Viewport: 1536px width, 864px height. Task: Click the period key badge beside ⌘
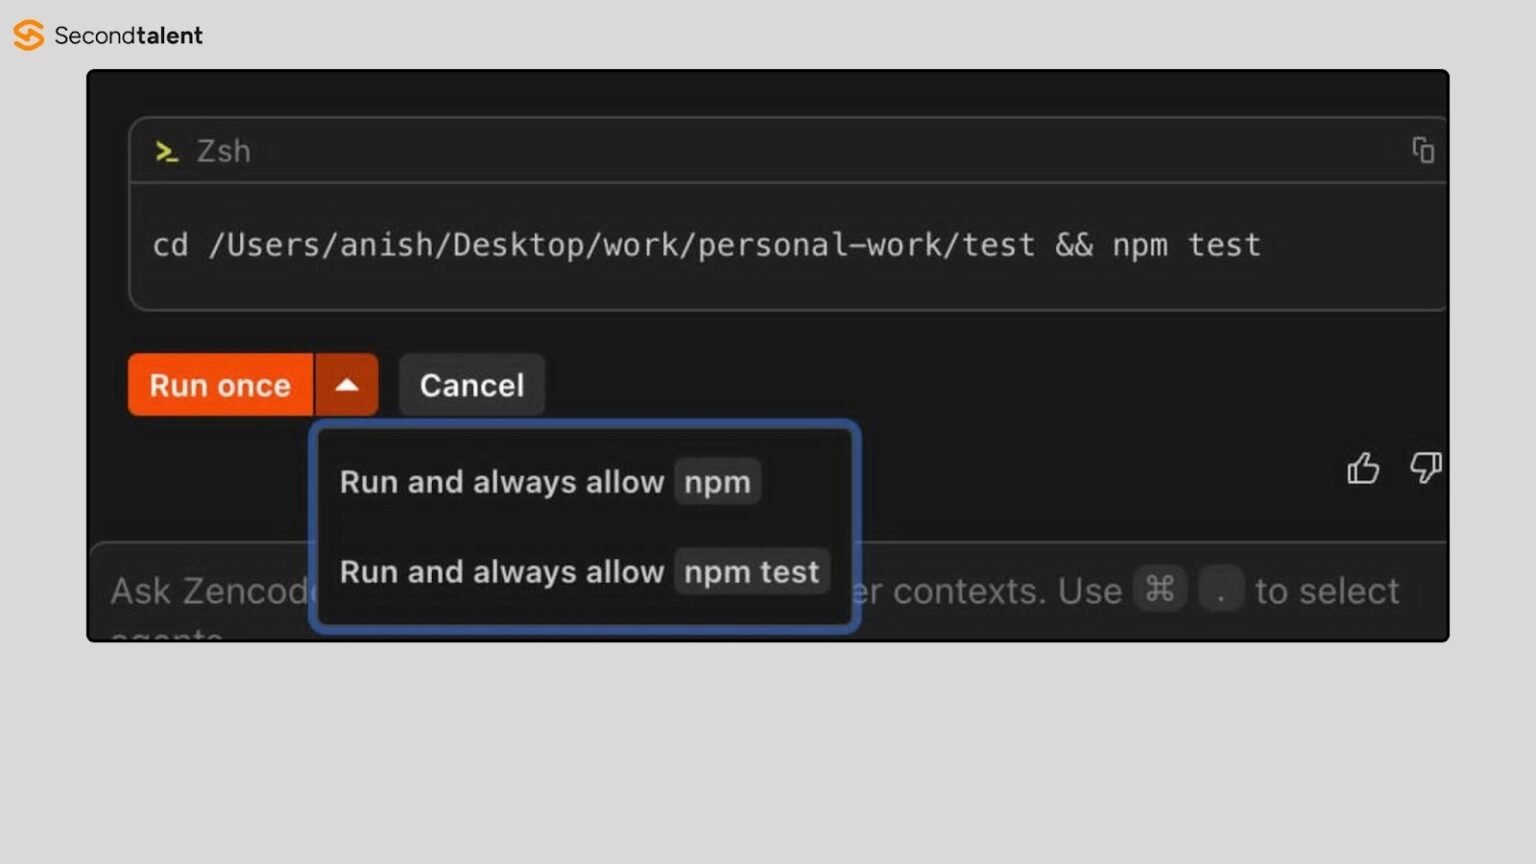(1221, 589)
